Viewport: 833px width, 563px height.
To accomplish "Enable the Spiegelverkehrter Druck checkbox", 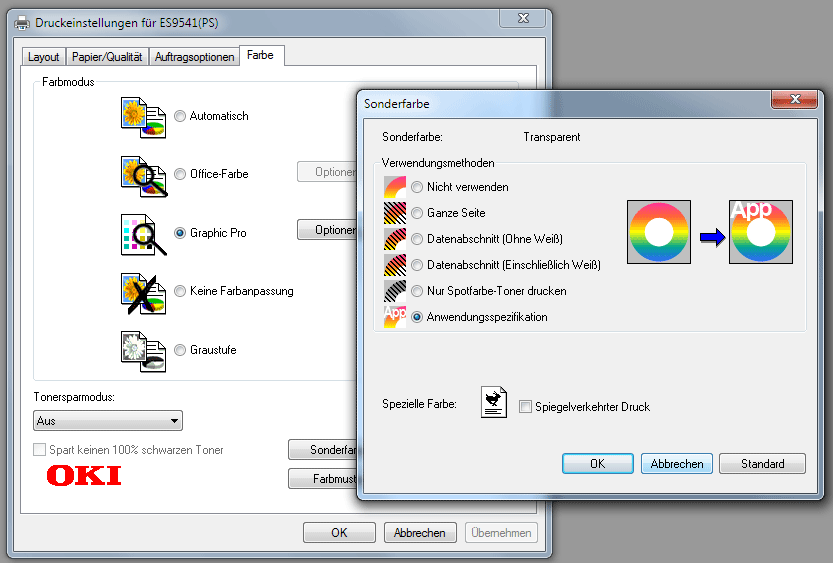I will pyautogui.click(x=526, y=407).
